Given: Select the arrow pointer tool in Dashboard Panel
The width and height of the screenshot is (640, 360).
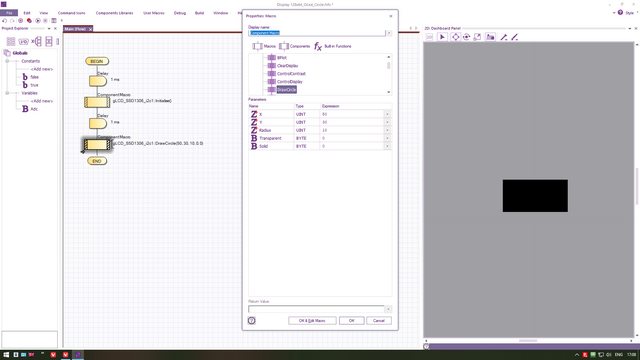Looking at the screenshot, I should pos(442,37).
